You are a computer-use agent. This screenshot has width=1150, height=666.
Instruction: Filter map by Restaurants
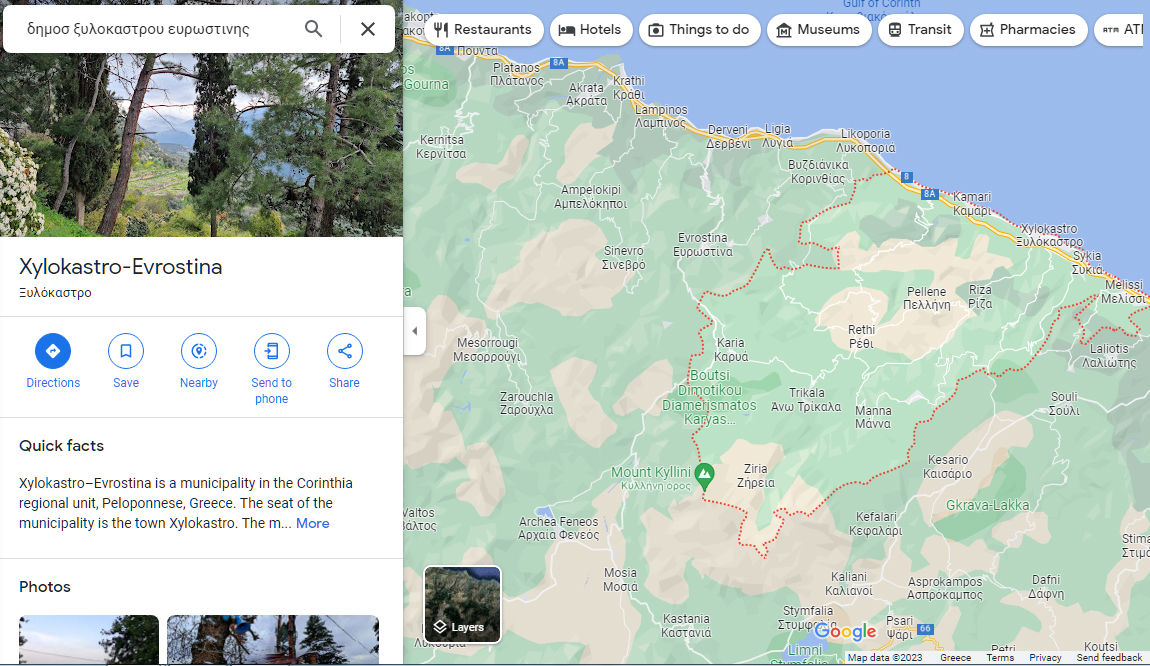[483, 30]
